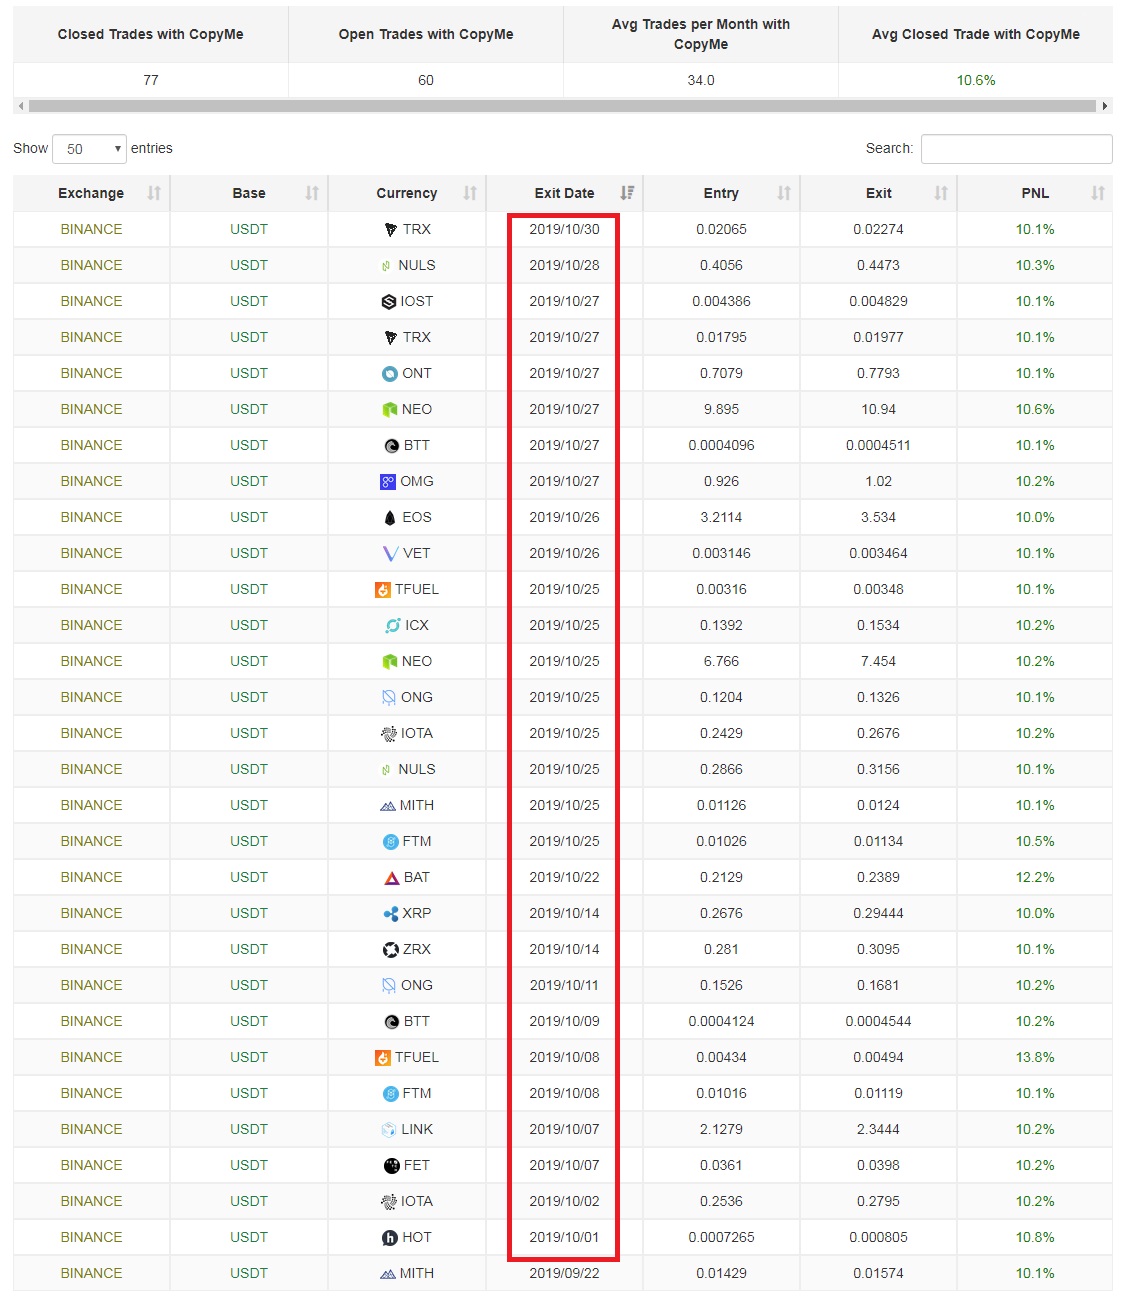Viewport: 1126px width, 1308px height.
Task: Click the horizontal scrollbar track under stats
Action: [562, 106]
